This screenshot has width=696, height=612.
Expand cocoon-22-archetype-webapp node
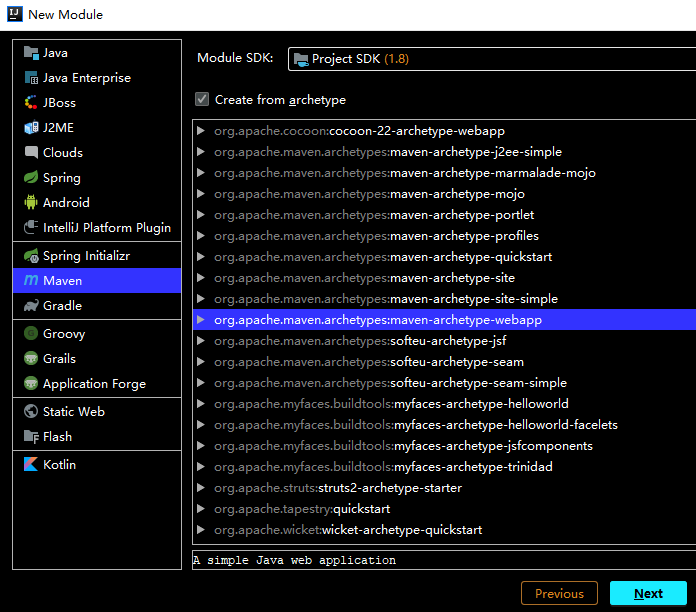pos(201,130)
